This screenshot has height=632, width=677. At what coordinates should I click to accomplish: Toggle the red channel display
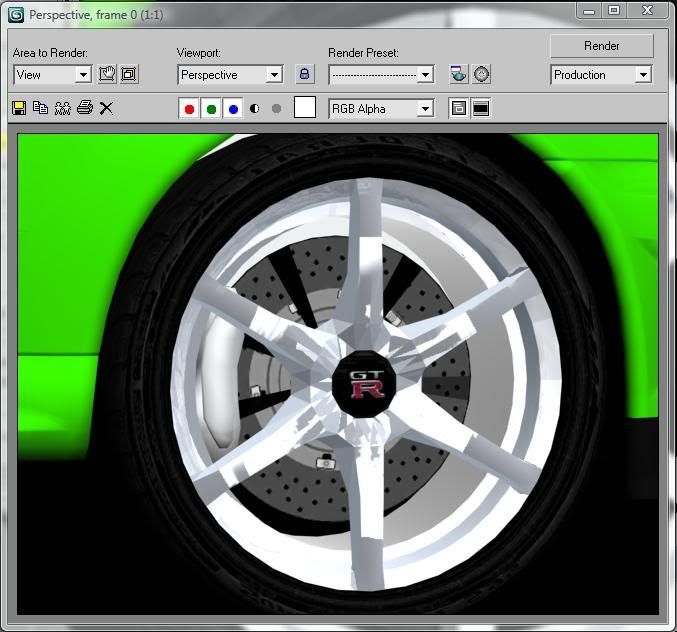[x=189, y=109]
